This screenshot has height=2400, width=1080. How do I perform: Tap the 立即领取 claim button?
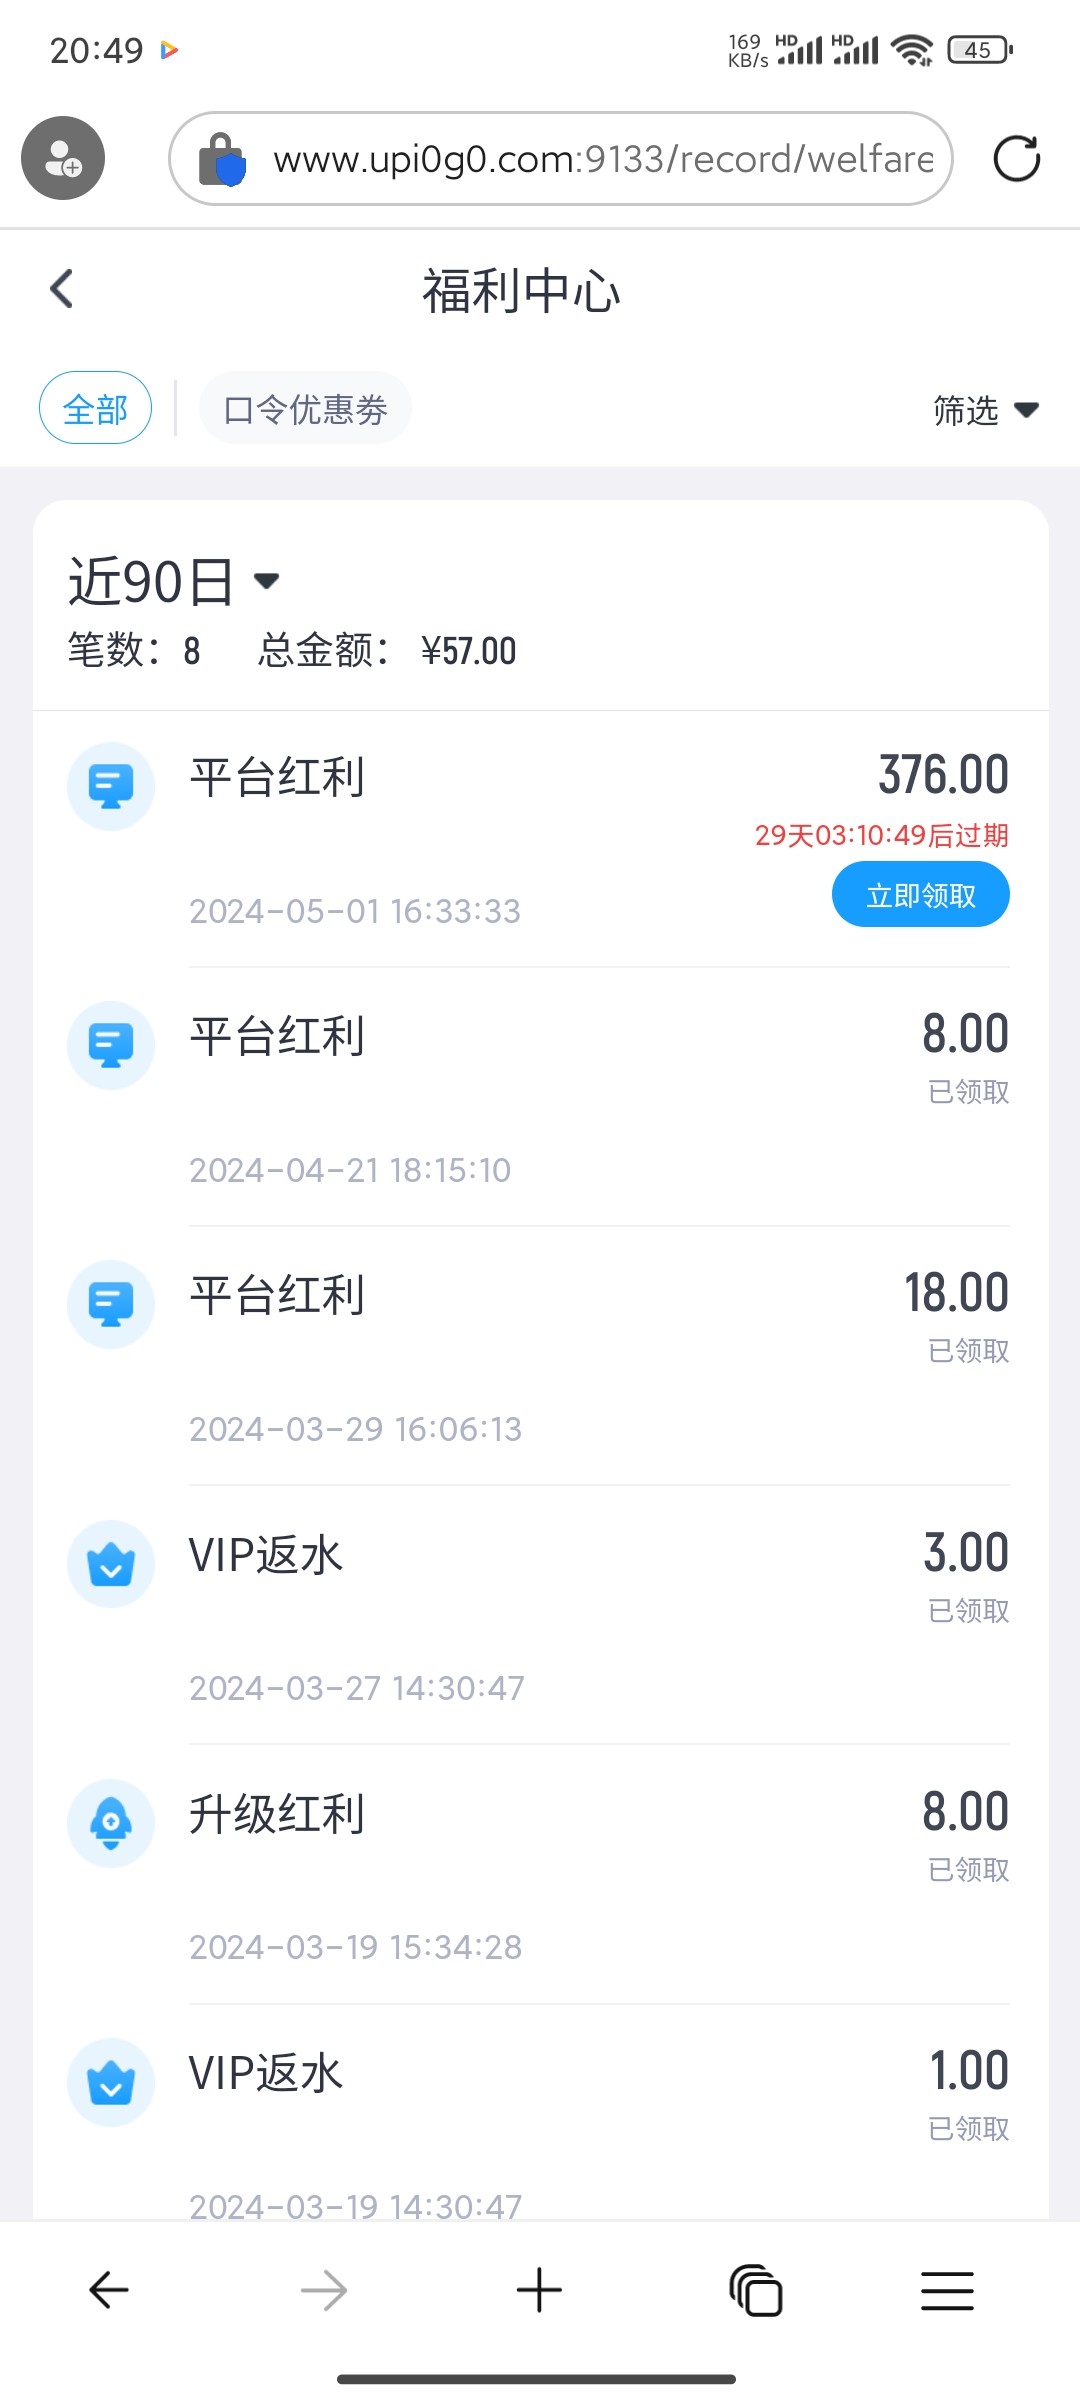point(920,894)
